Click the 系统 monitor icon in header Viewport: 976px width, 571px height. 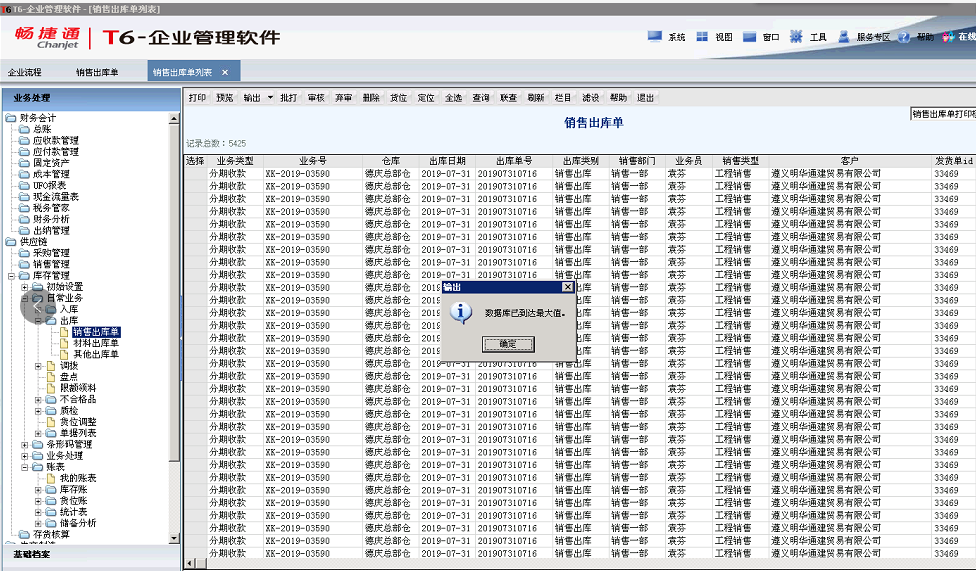(x=655, y=37)
